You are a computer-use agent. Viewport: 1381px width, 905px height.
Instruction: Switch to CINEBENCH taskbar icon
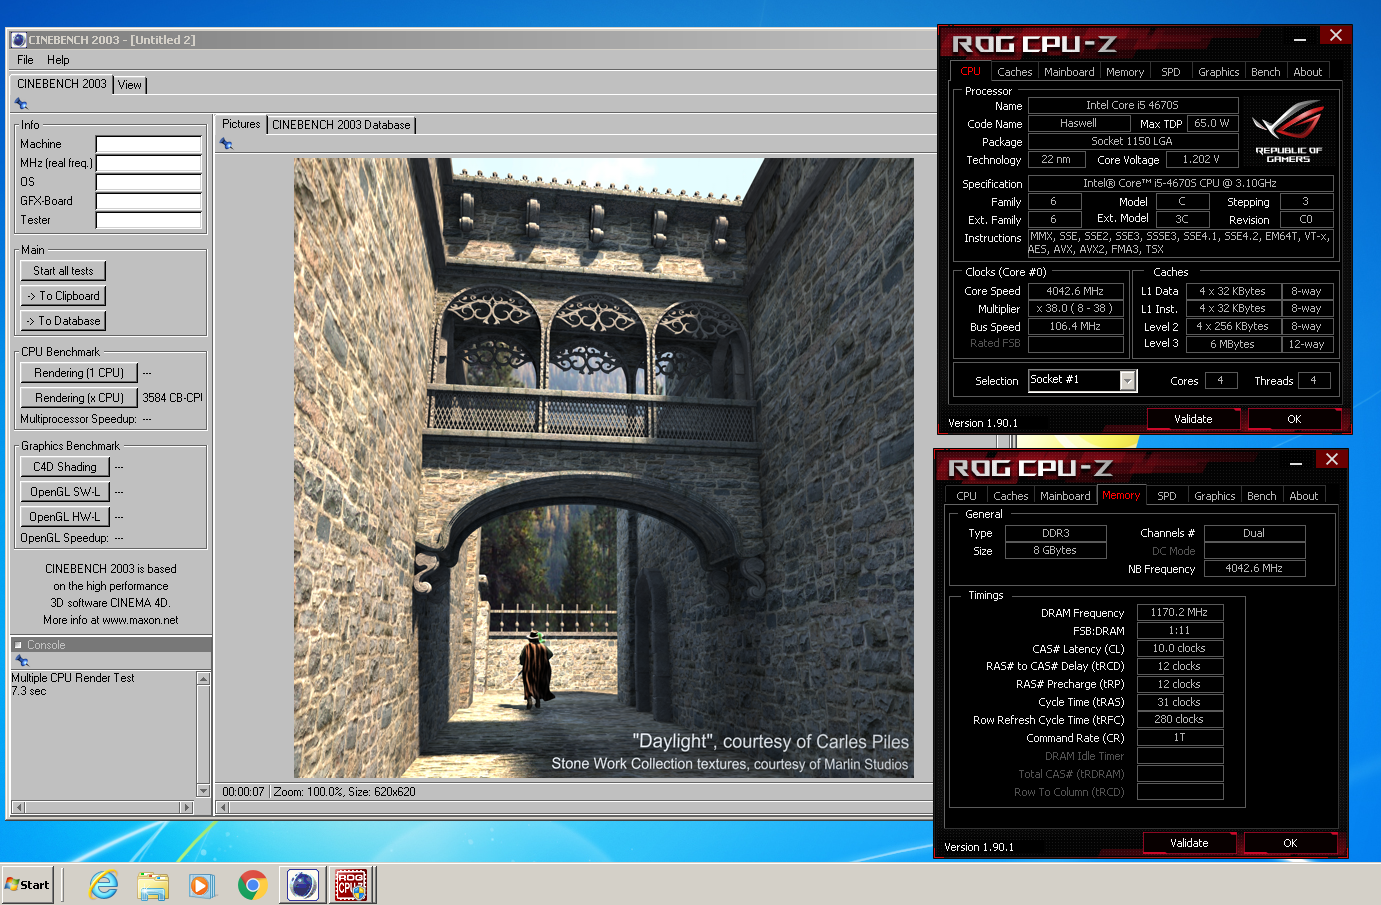303,885
